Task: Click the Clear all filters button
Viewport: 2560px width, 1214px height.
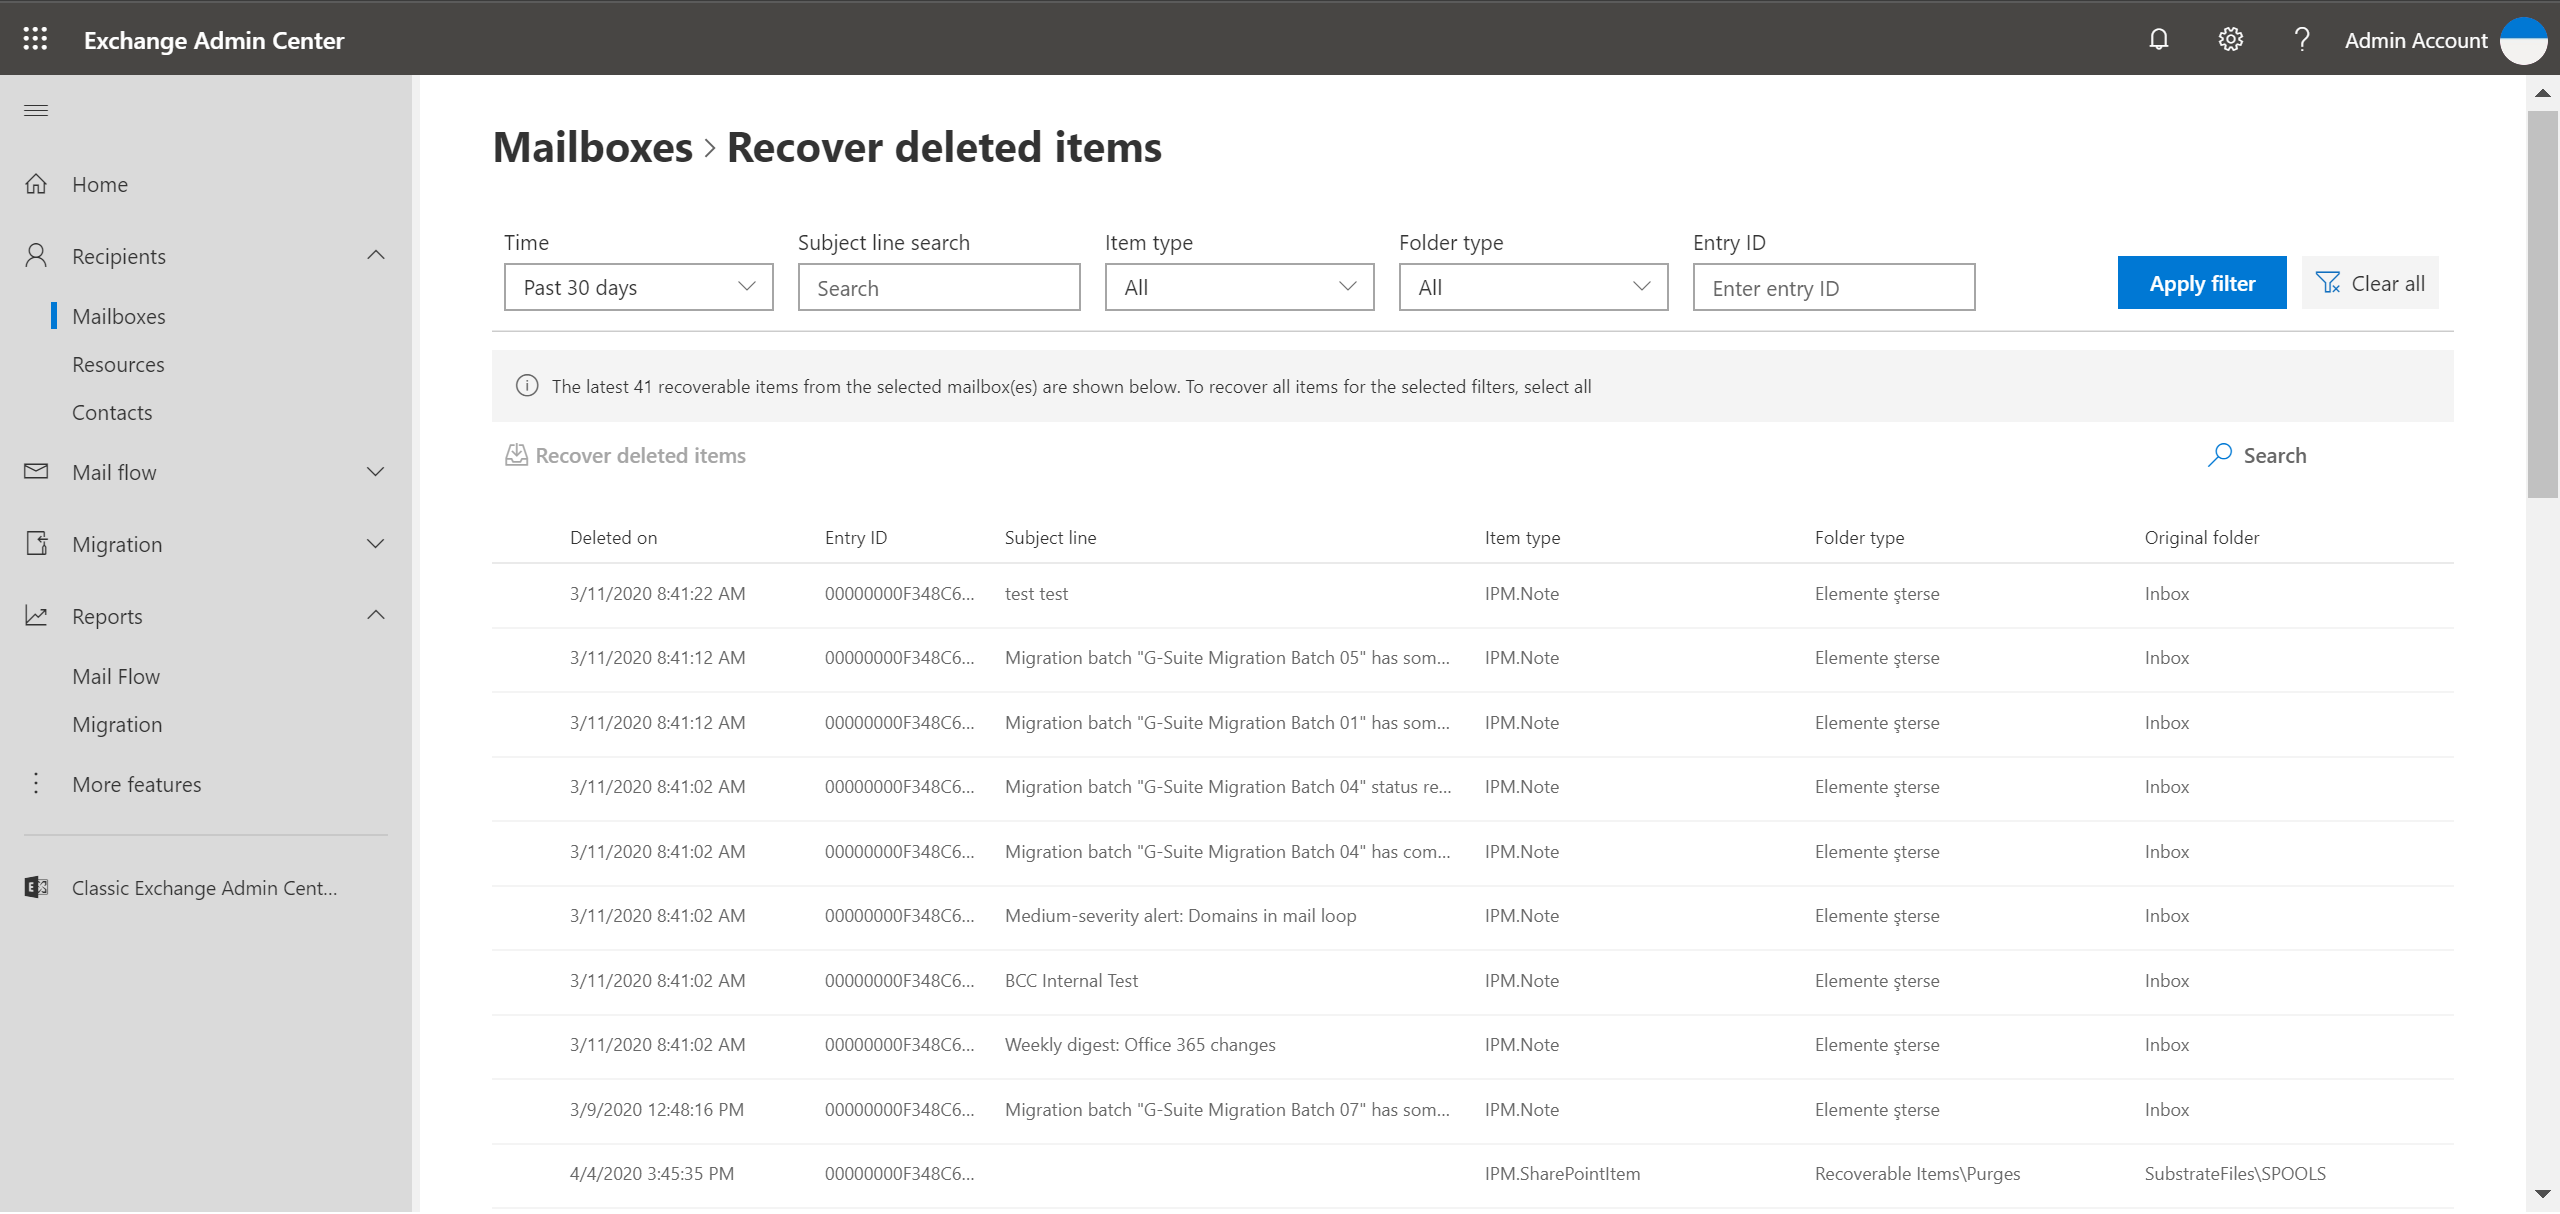Action: pyautogui.click(x=2371, y=282)
